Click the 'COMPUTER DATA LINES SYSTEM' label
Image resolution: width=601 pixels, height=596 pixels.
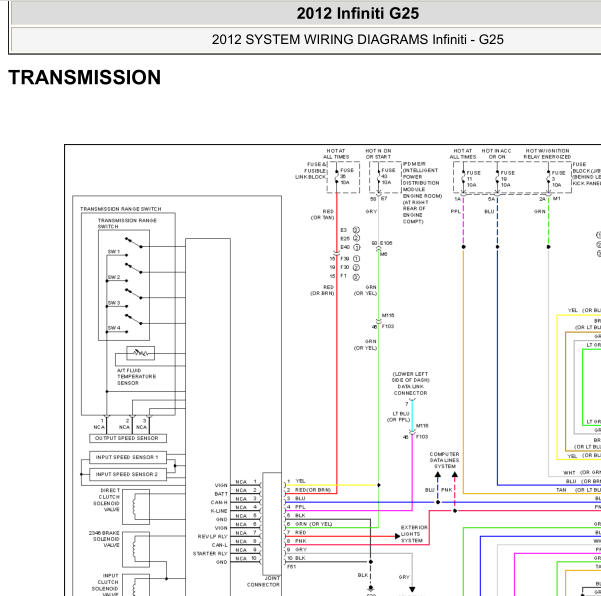pos(445,460)
